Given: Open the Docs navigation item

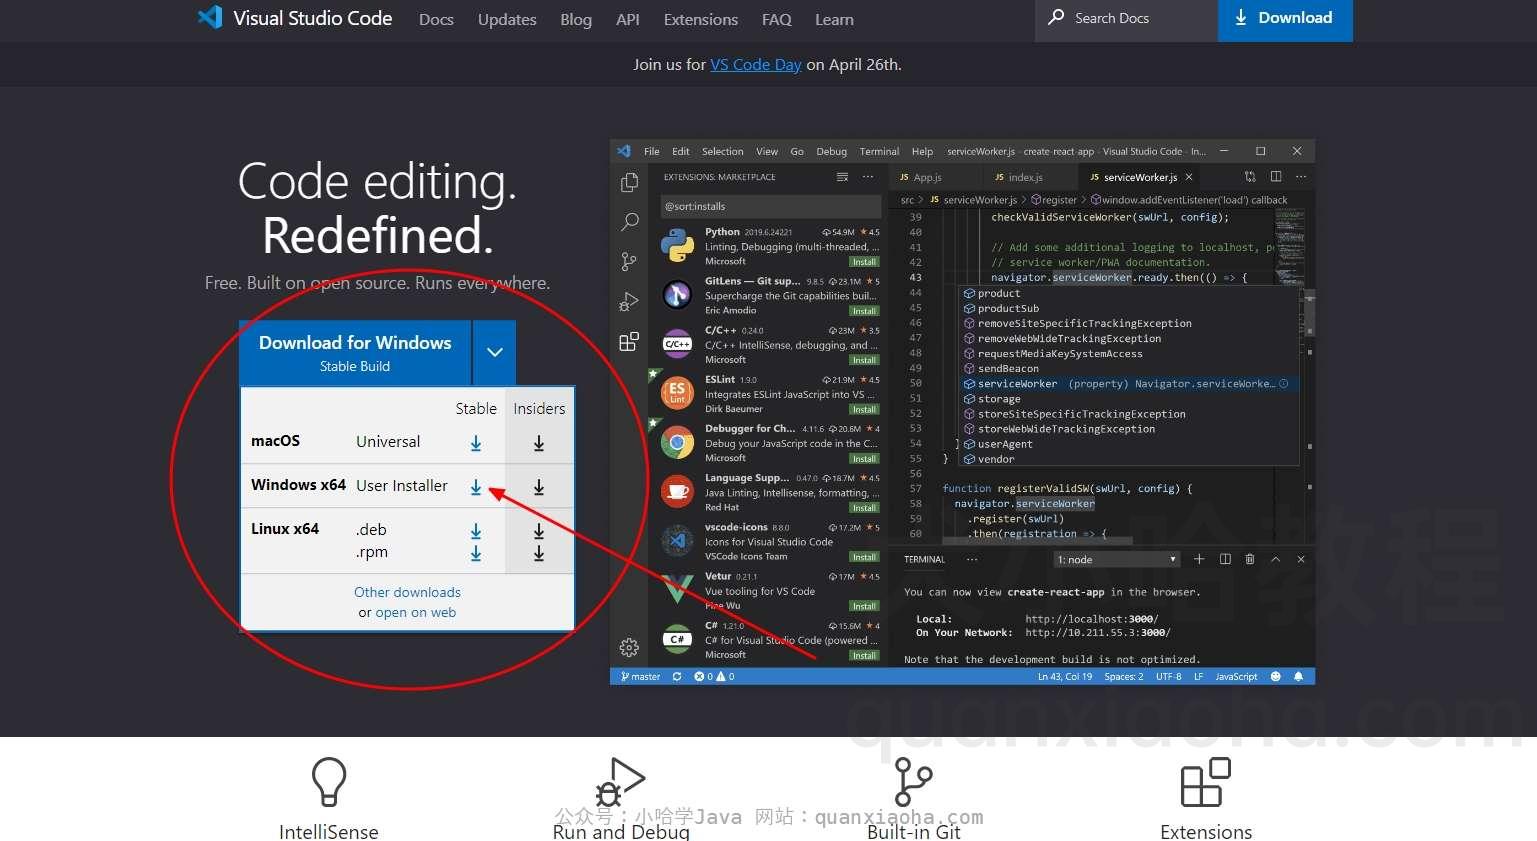Looking at the screenshot, I should (x=436, y=19).
